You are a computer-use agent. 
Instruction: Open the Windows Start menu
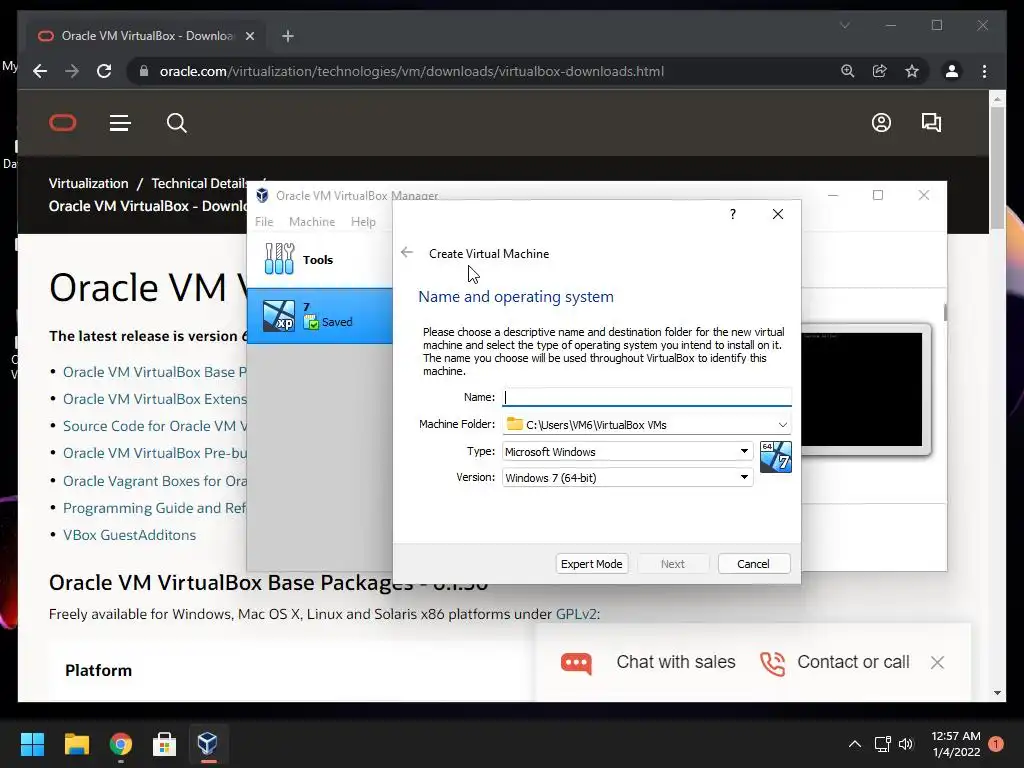point(33,744)
